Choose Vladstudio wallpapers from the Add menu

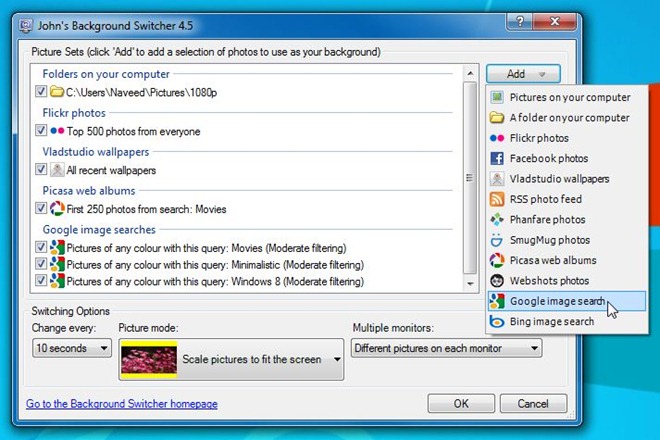pyautogui.click(x=567, y=179)
